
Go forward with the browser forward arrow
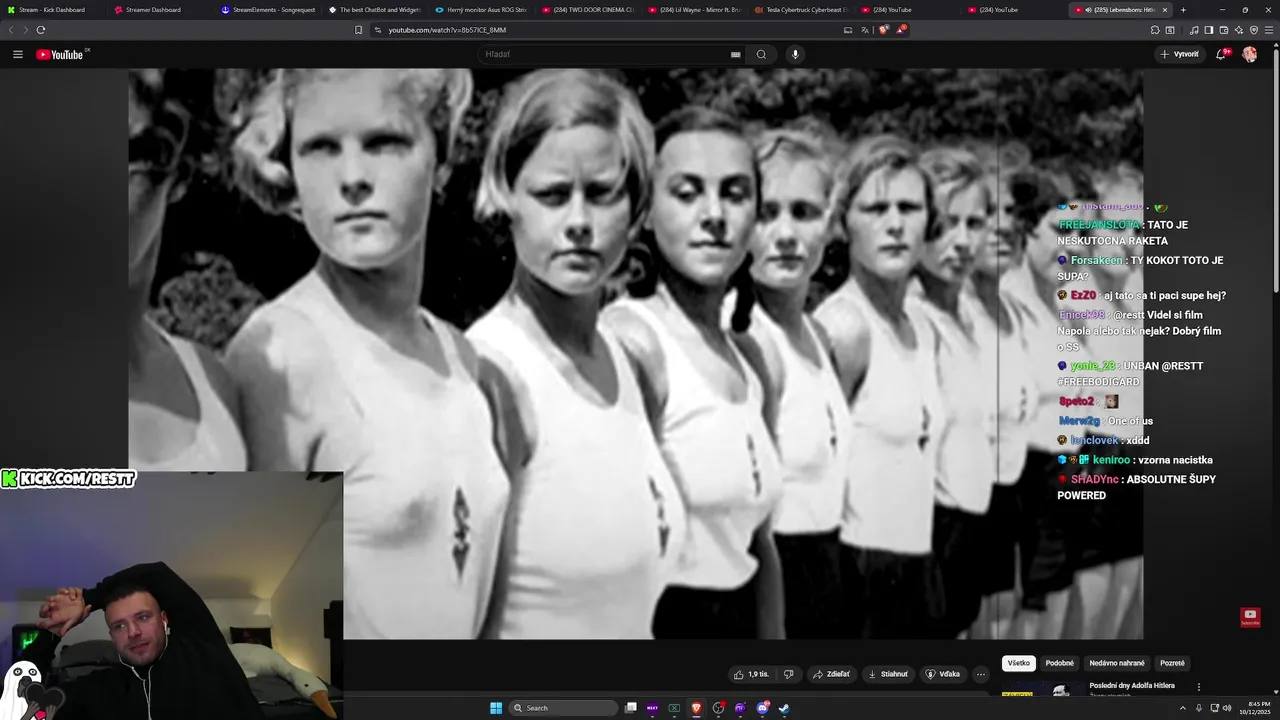click(x=25, y=30)
